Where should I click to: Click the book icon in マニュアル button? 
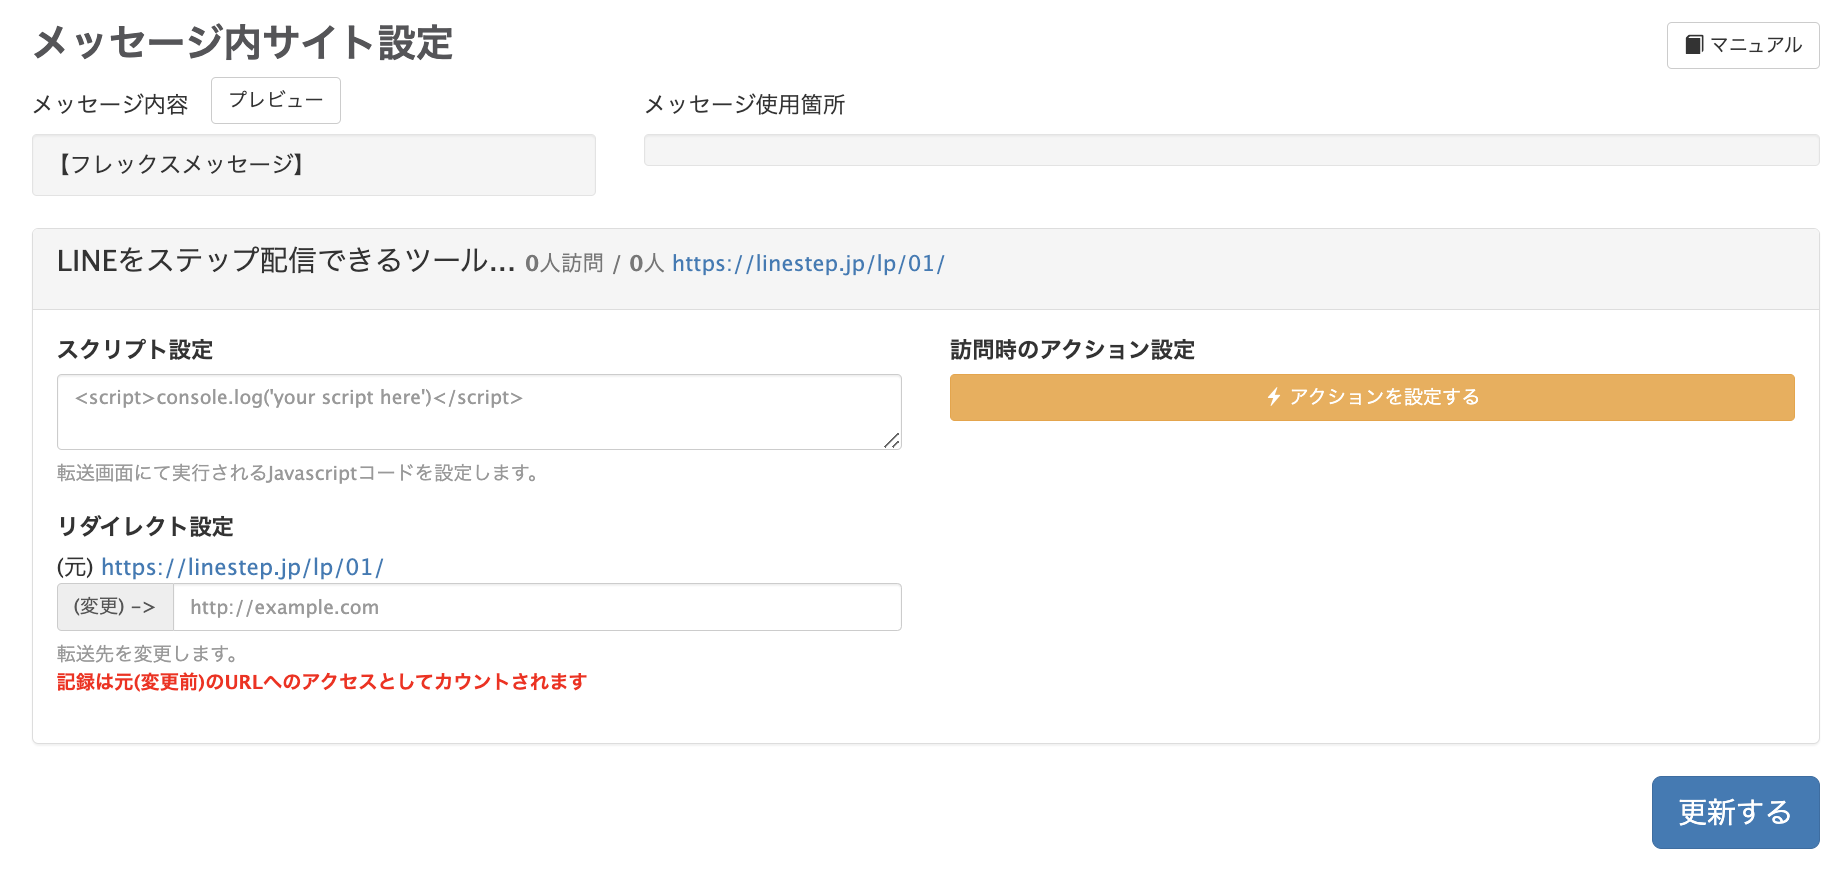point(1694,45)
